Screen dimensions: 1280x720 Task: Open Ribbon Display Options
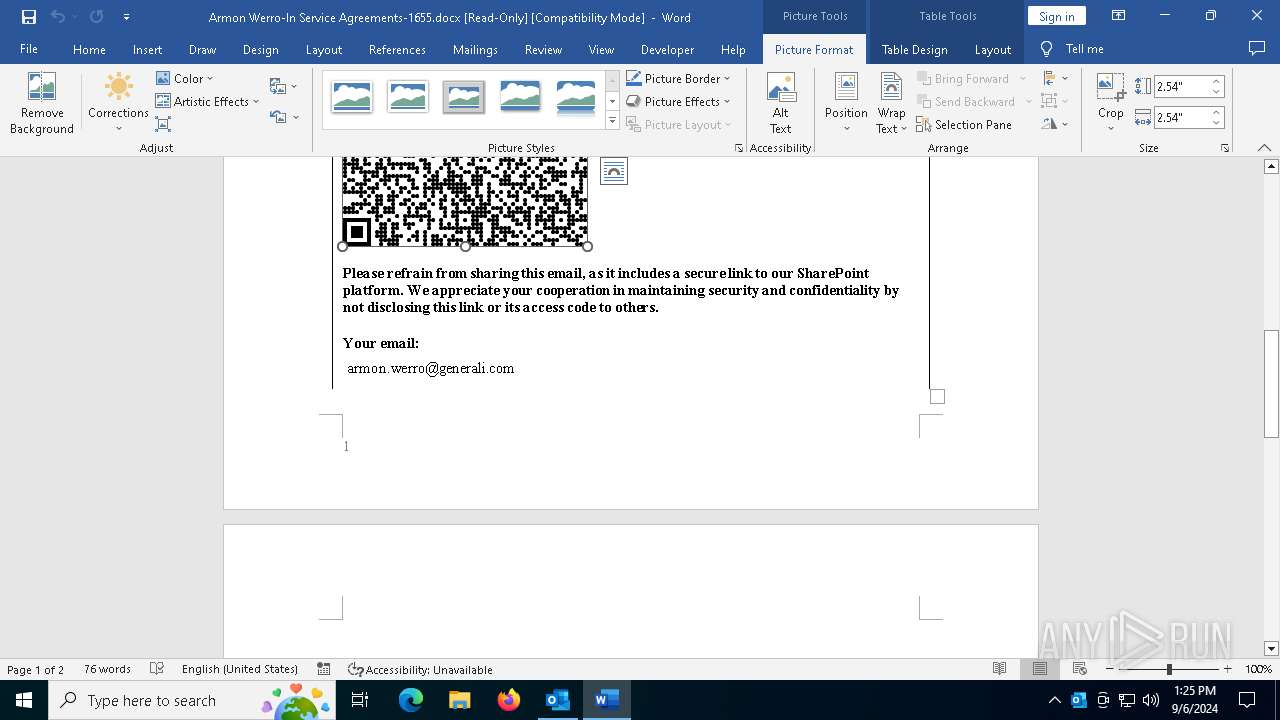pos(1118,16)
